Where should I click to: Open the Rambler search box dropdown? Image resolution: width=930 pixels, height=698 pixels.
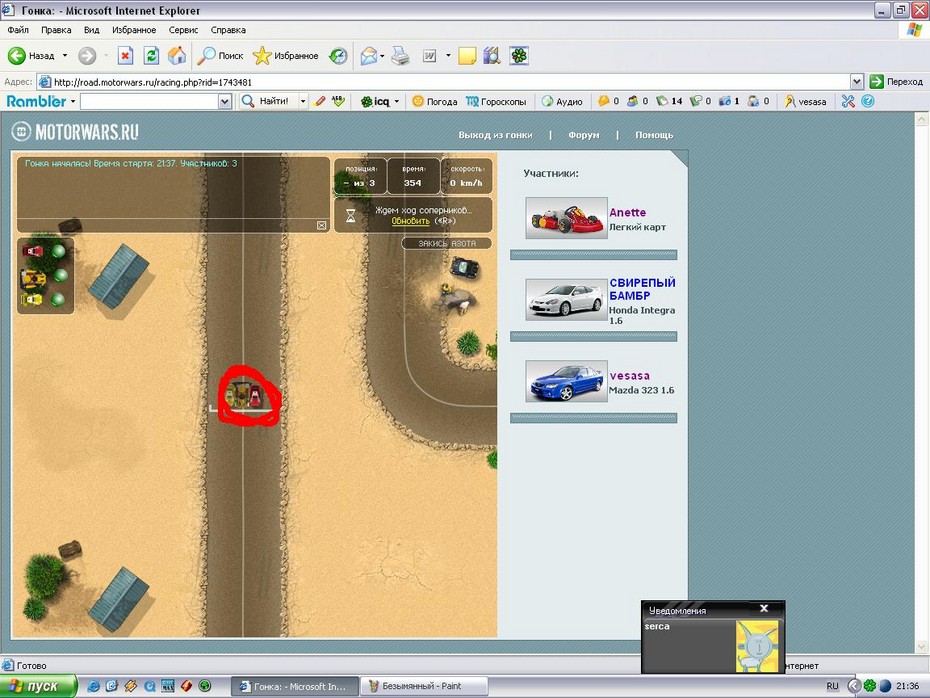[225, 102]
